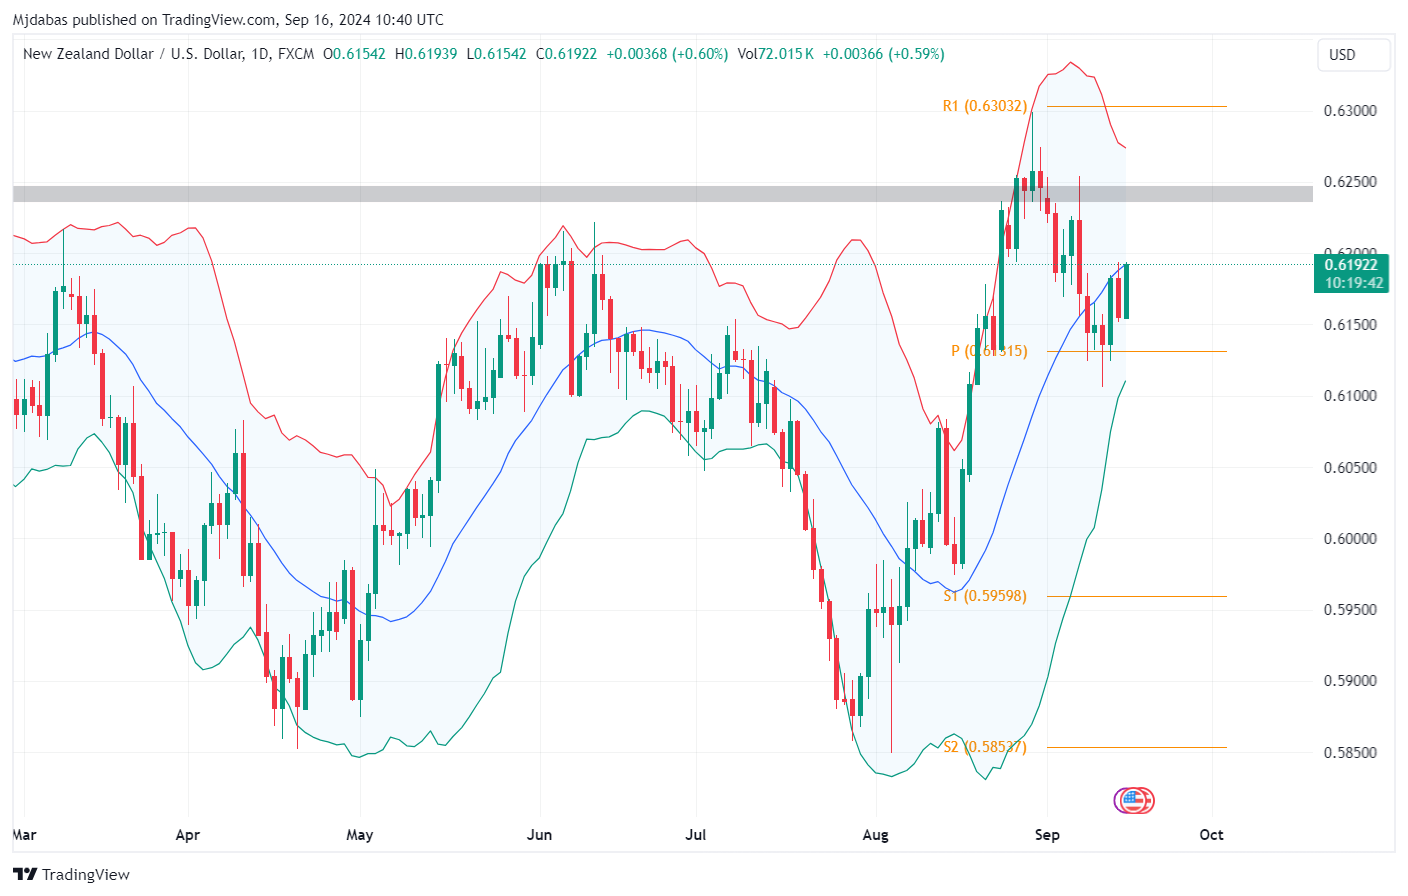
Task: Select the R1 (0.63032) pivot label
Action: [985, 106]
